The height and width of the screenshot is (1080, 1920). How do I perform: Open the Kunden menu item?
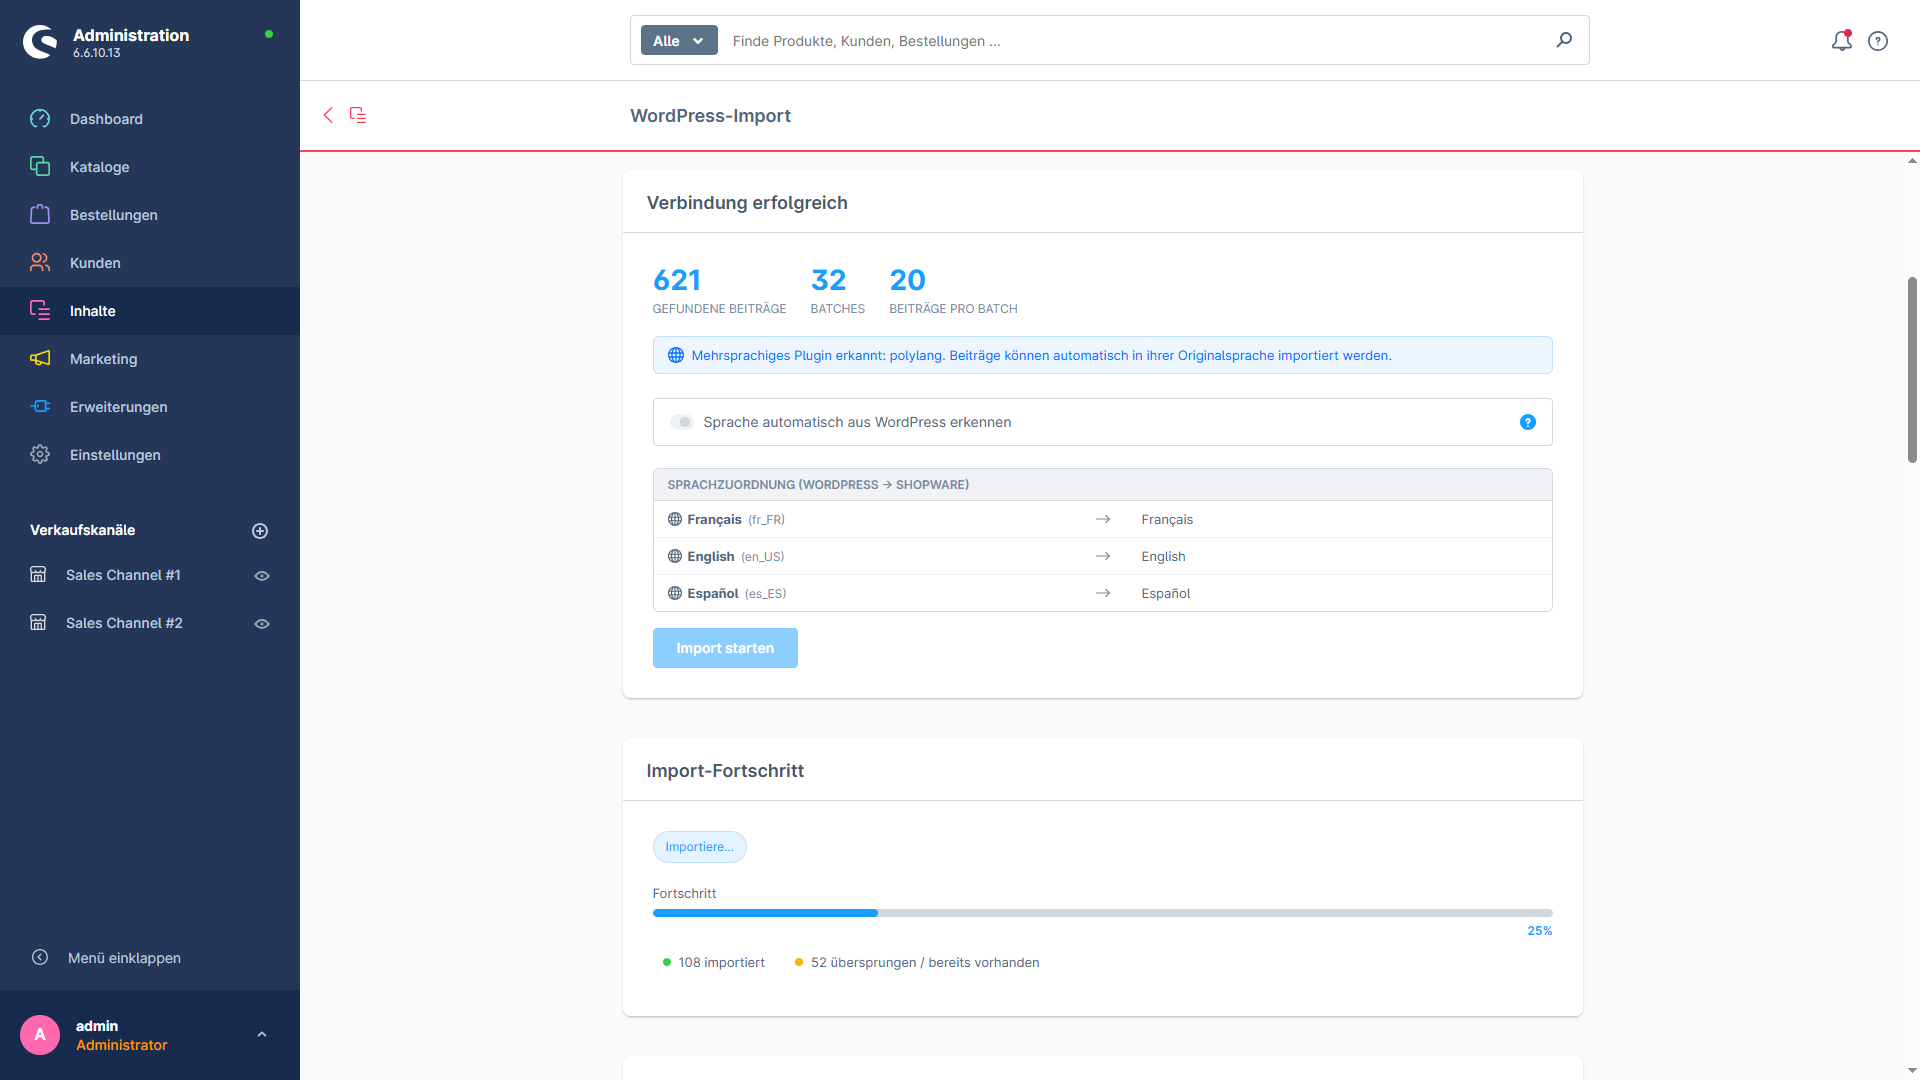pyautogui.click(x=150, y=263)
